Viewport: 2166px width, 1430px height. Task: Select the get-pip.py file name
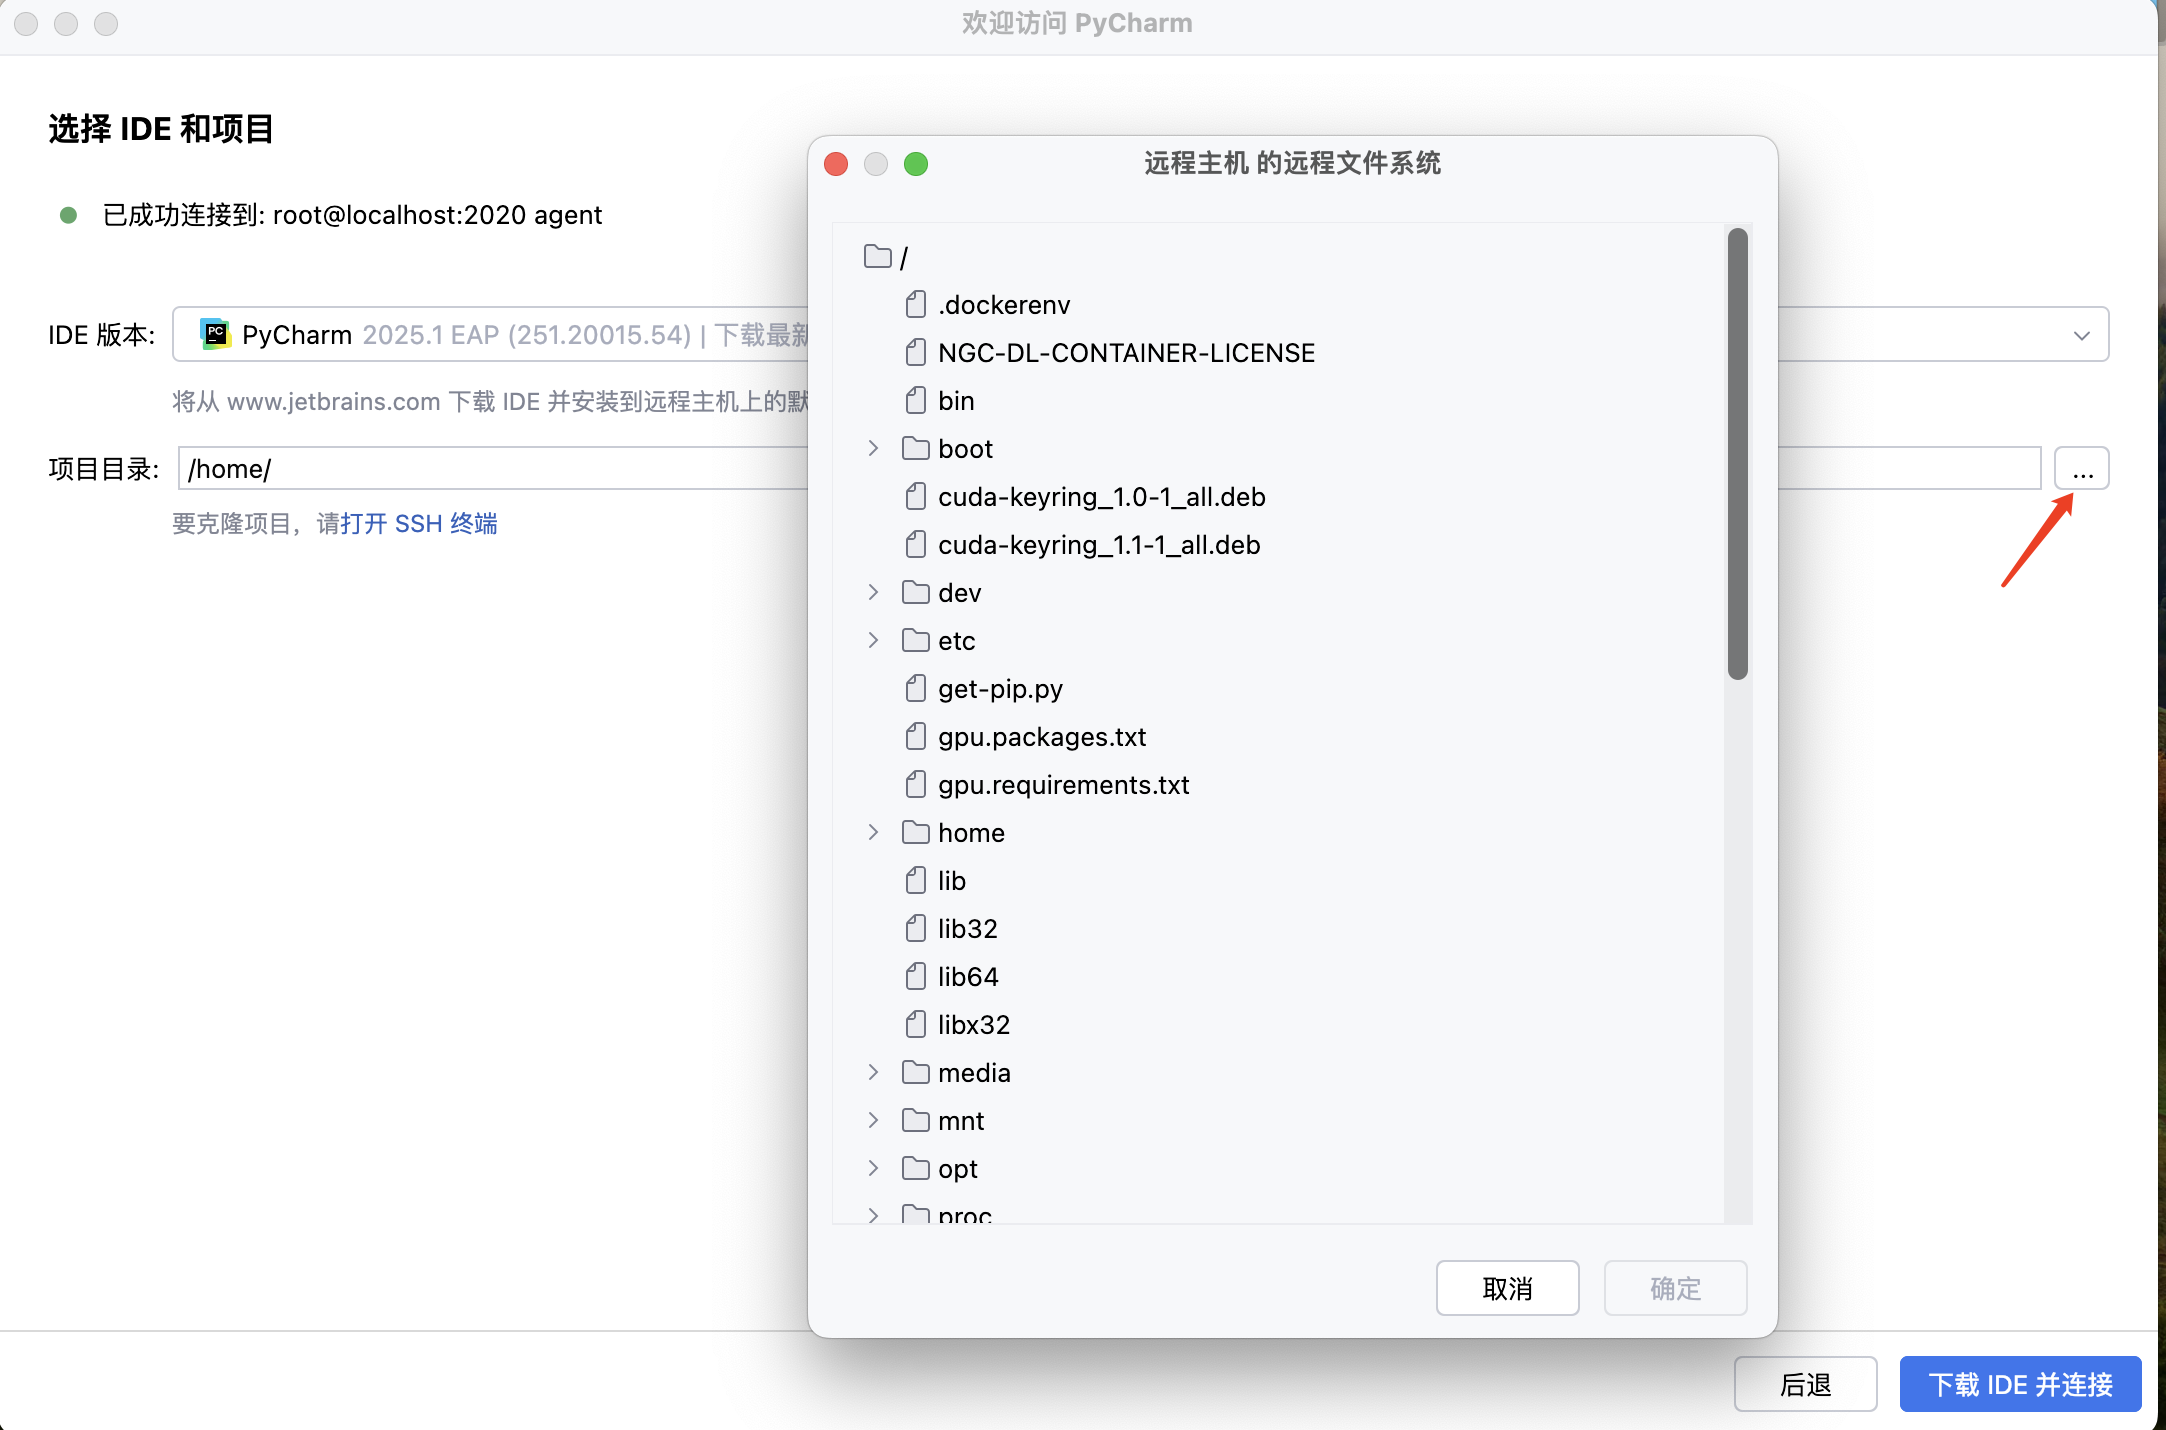(1000, 689)
